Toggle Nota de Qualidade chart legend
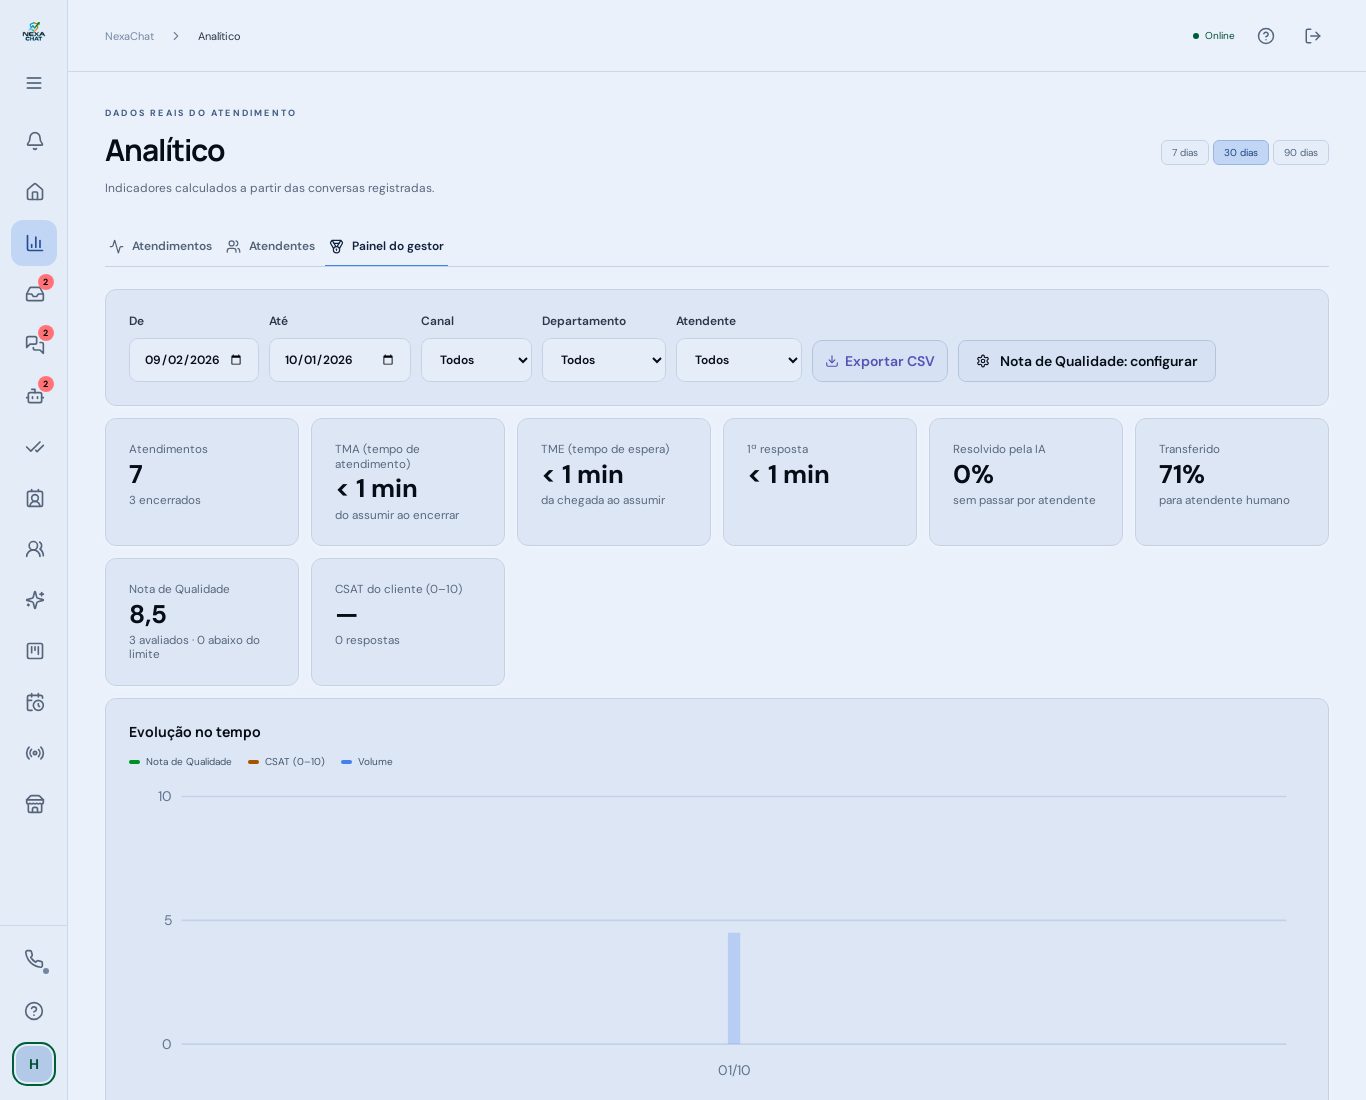 pos(180,762)
